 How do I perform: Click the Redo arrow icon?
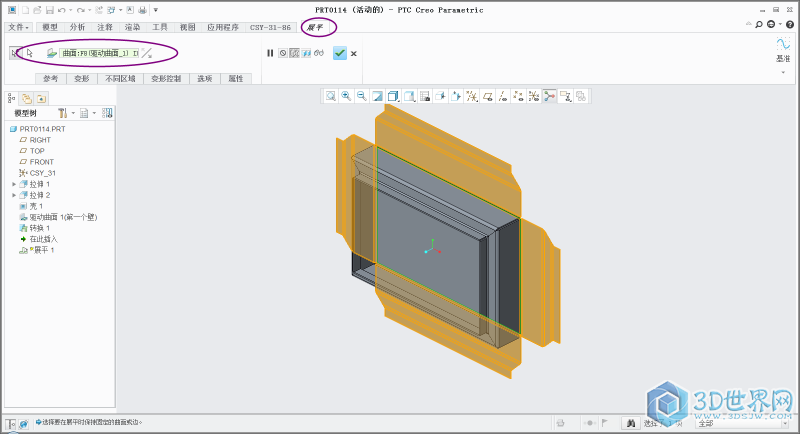tap(80, 10)
